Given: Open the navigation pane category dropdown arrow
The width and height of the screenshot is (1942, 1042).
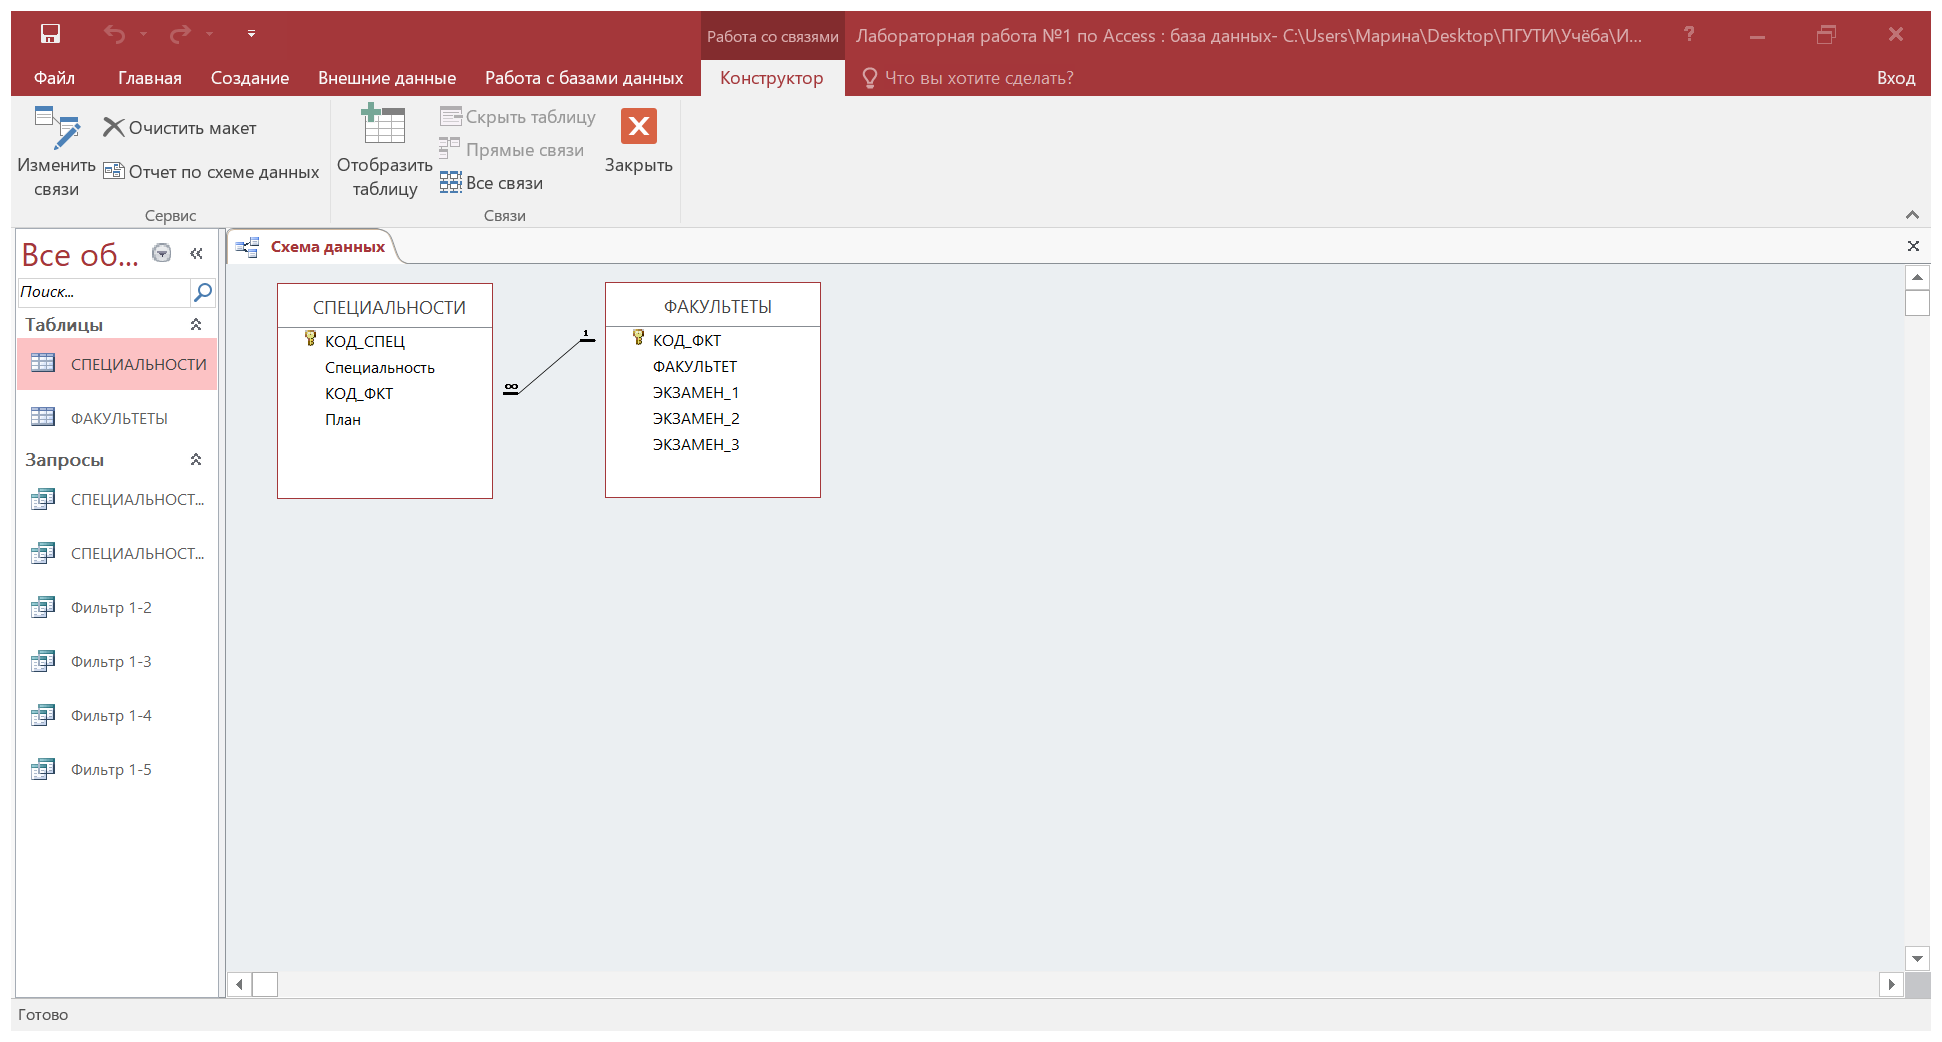Looking at the screenshot, I should coord(161,253).
